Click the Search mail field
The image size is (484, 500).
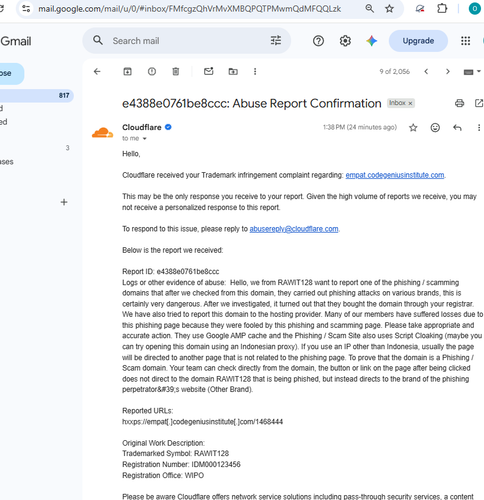click(187, 41)
